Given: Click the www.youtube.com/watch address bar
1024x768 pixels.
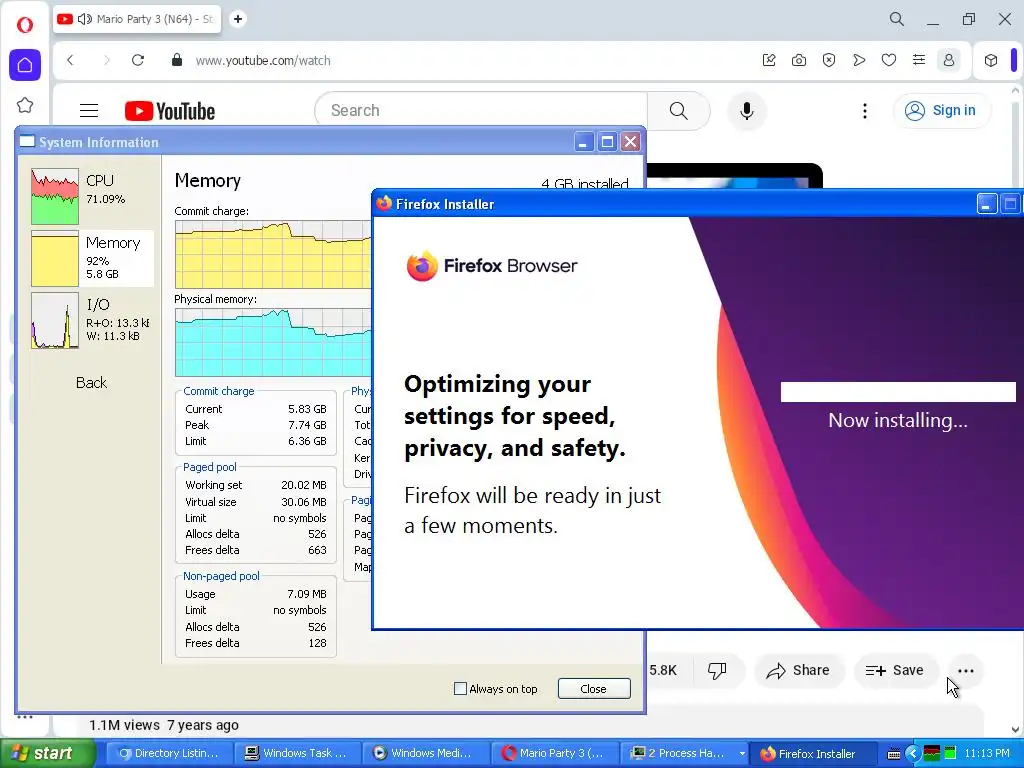Looking at the screenshot, I should pyautogui.click(x=263, y=60).
